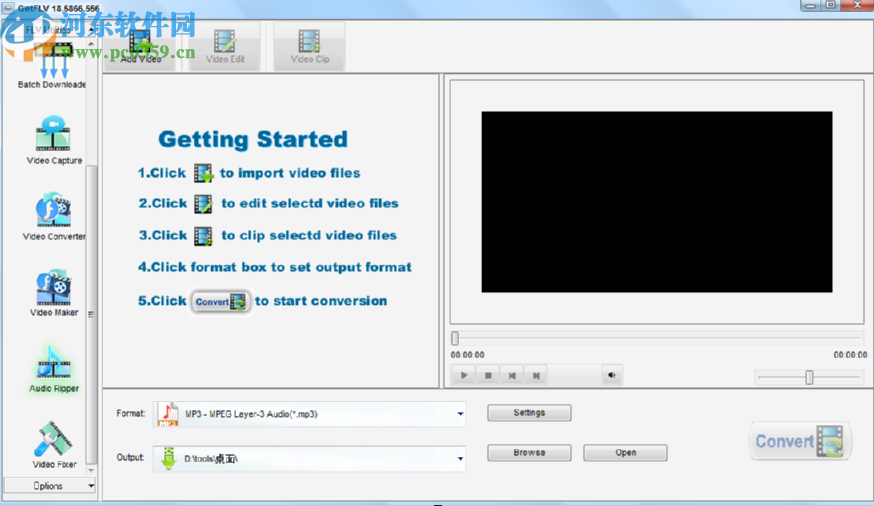Click the total duration 00:00:00 label

coord(850,355)
